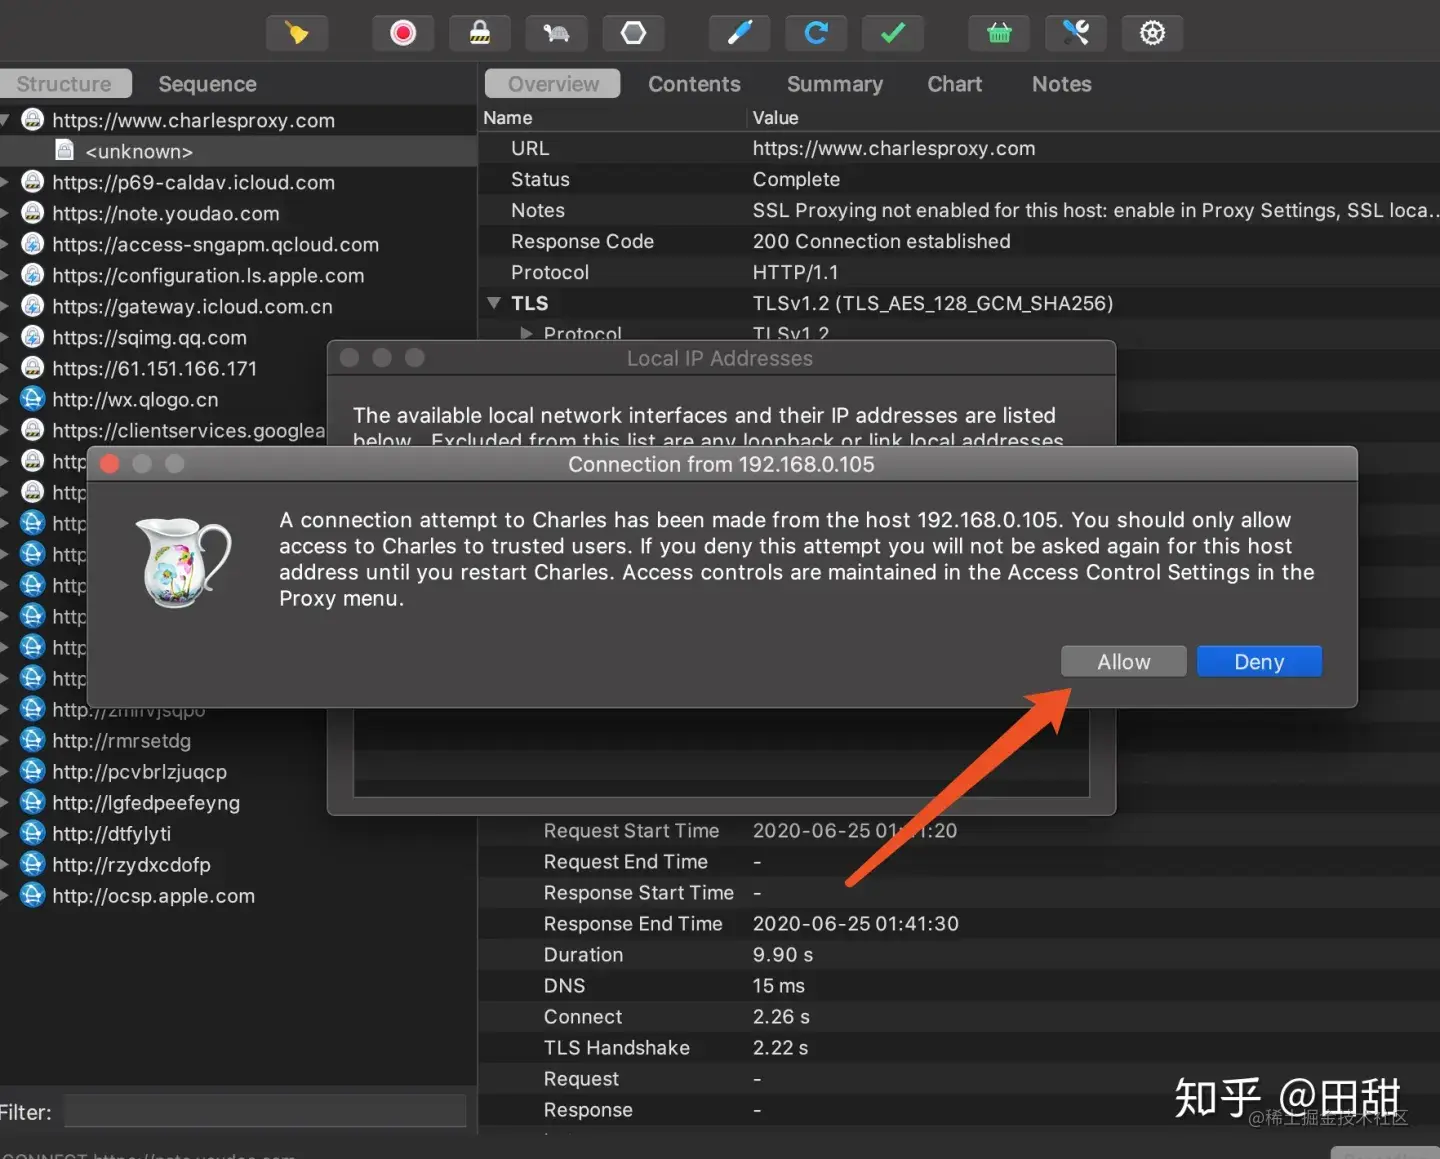1440x1159 pixels.
Task: Toggle the red record button
Action: [x=403, y=33]
